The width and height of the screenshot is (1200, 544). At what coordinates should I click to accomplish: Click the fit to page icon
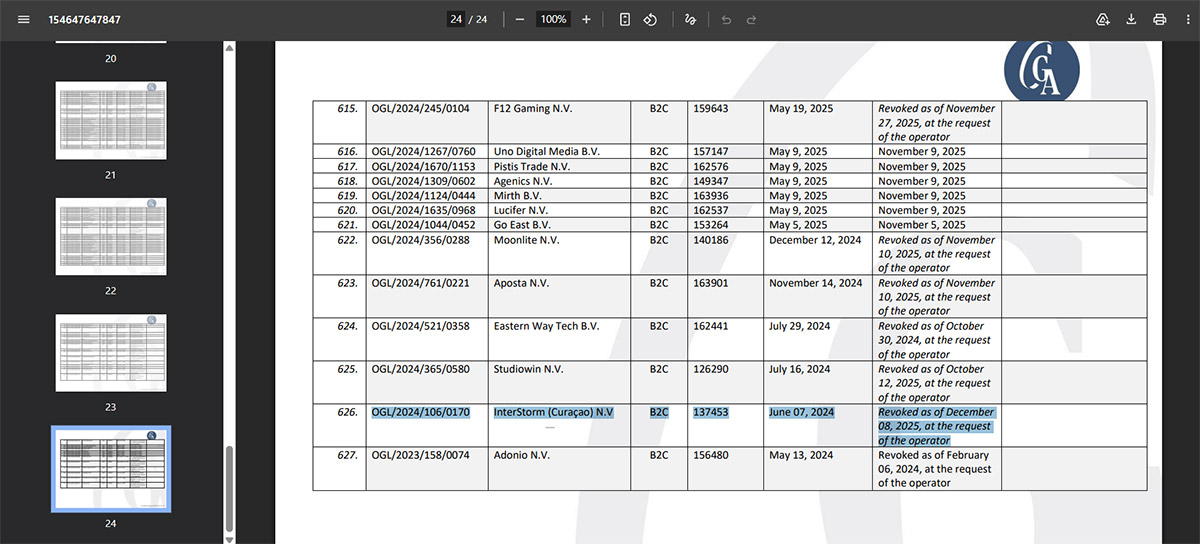point(625,20)
